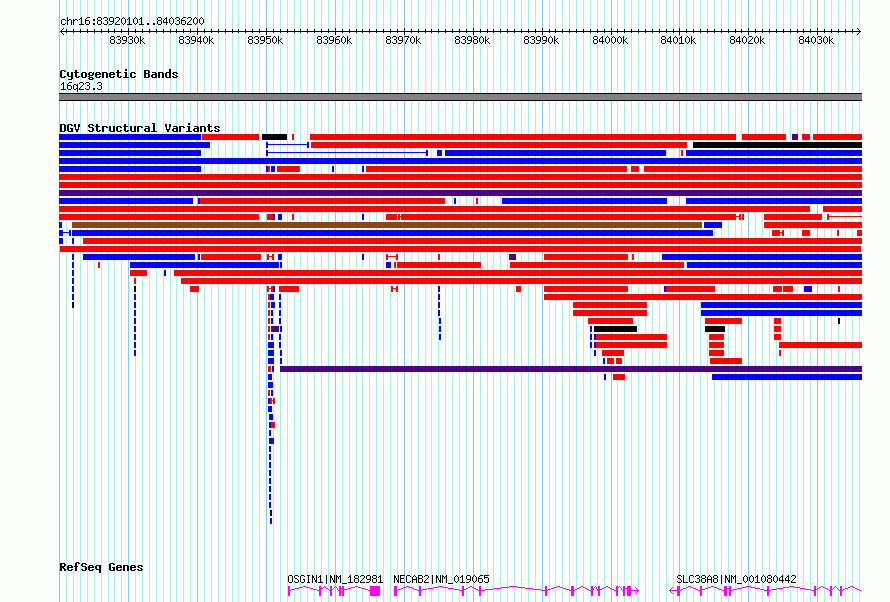Click the long brown structural variant bar
This screenshot has width=890, height=602.
pyautogui.click(x=387, y=225)
